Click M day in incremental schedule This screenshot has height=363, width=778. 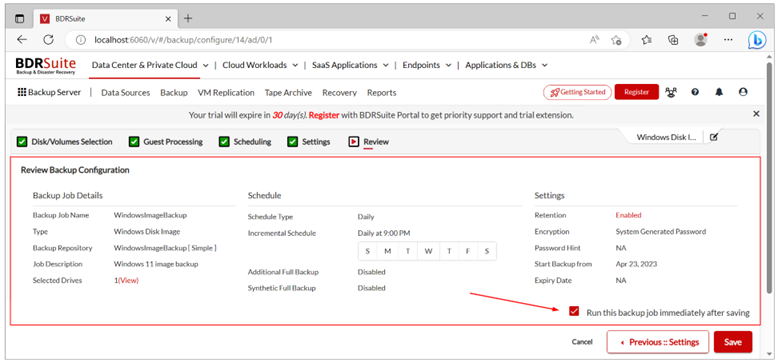click(x=388, y=251)
